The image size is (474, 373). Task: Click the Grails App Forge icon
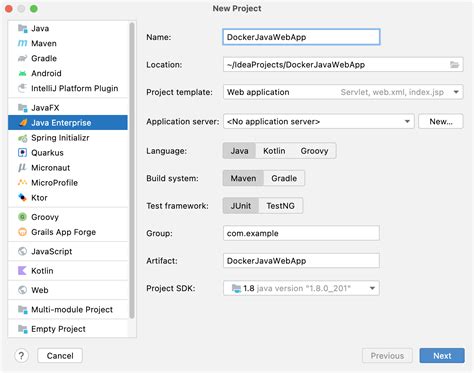23,232
